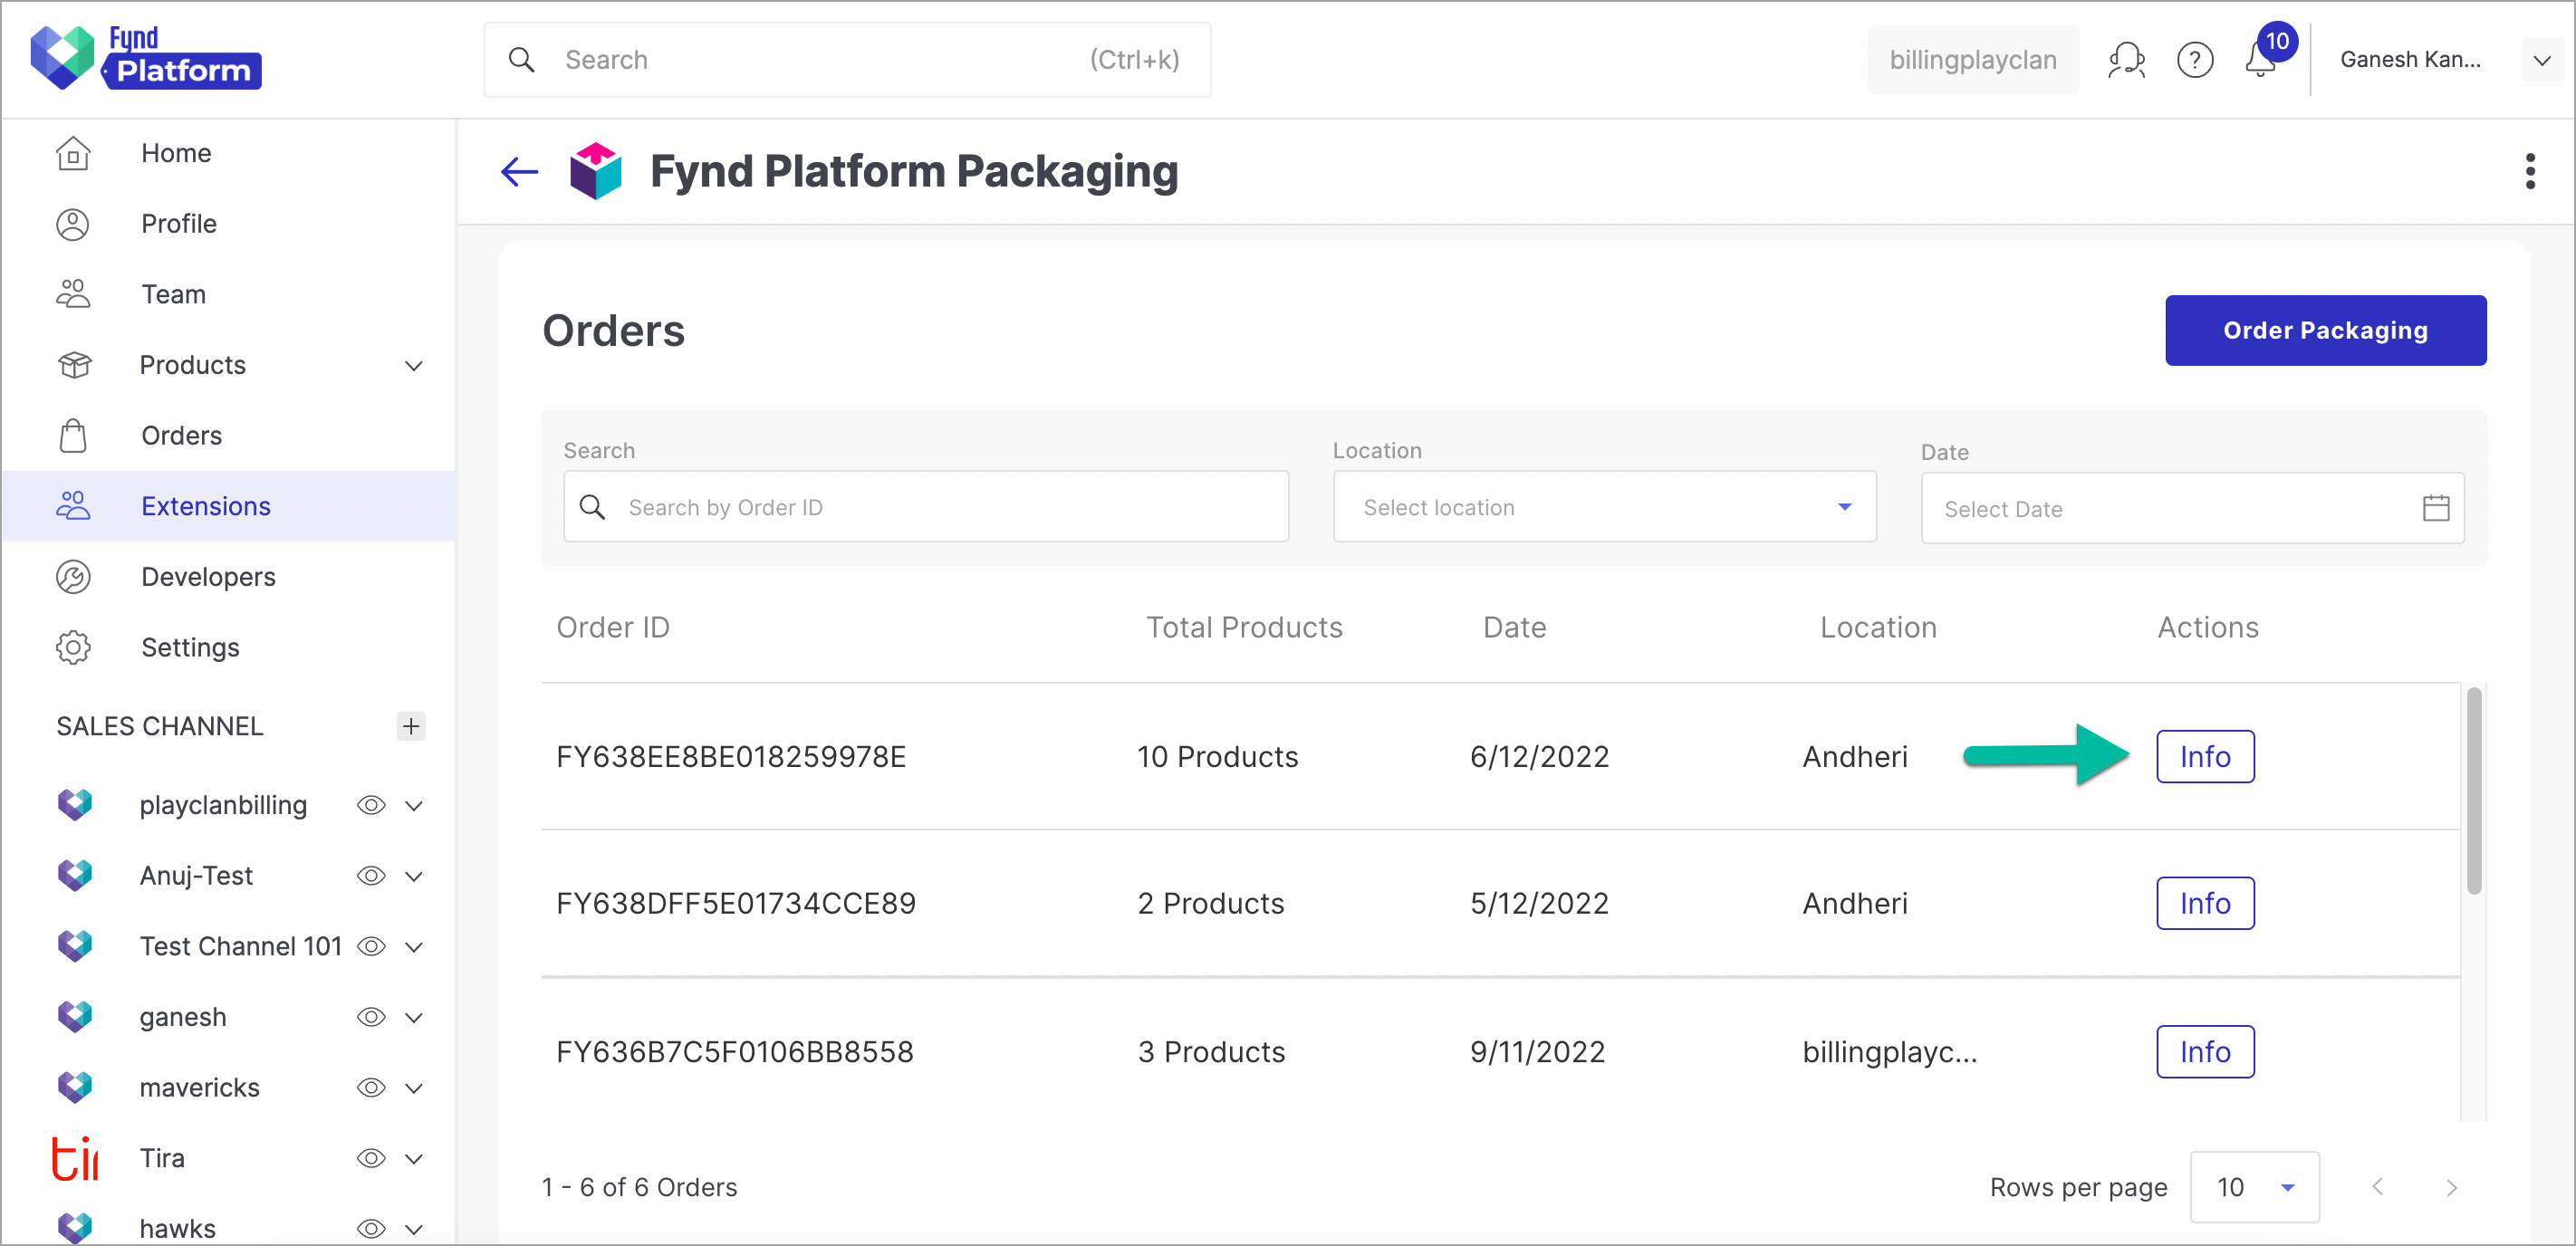This screenshot has height=1246, width=2576.
Task: Click the Developers sidebar icon
Action: 73,577
